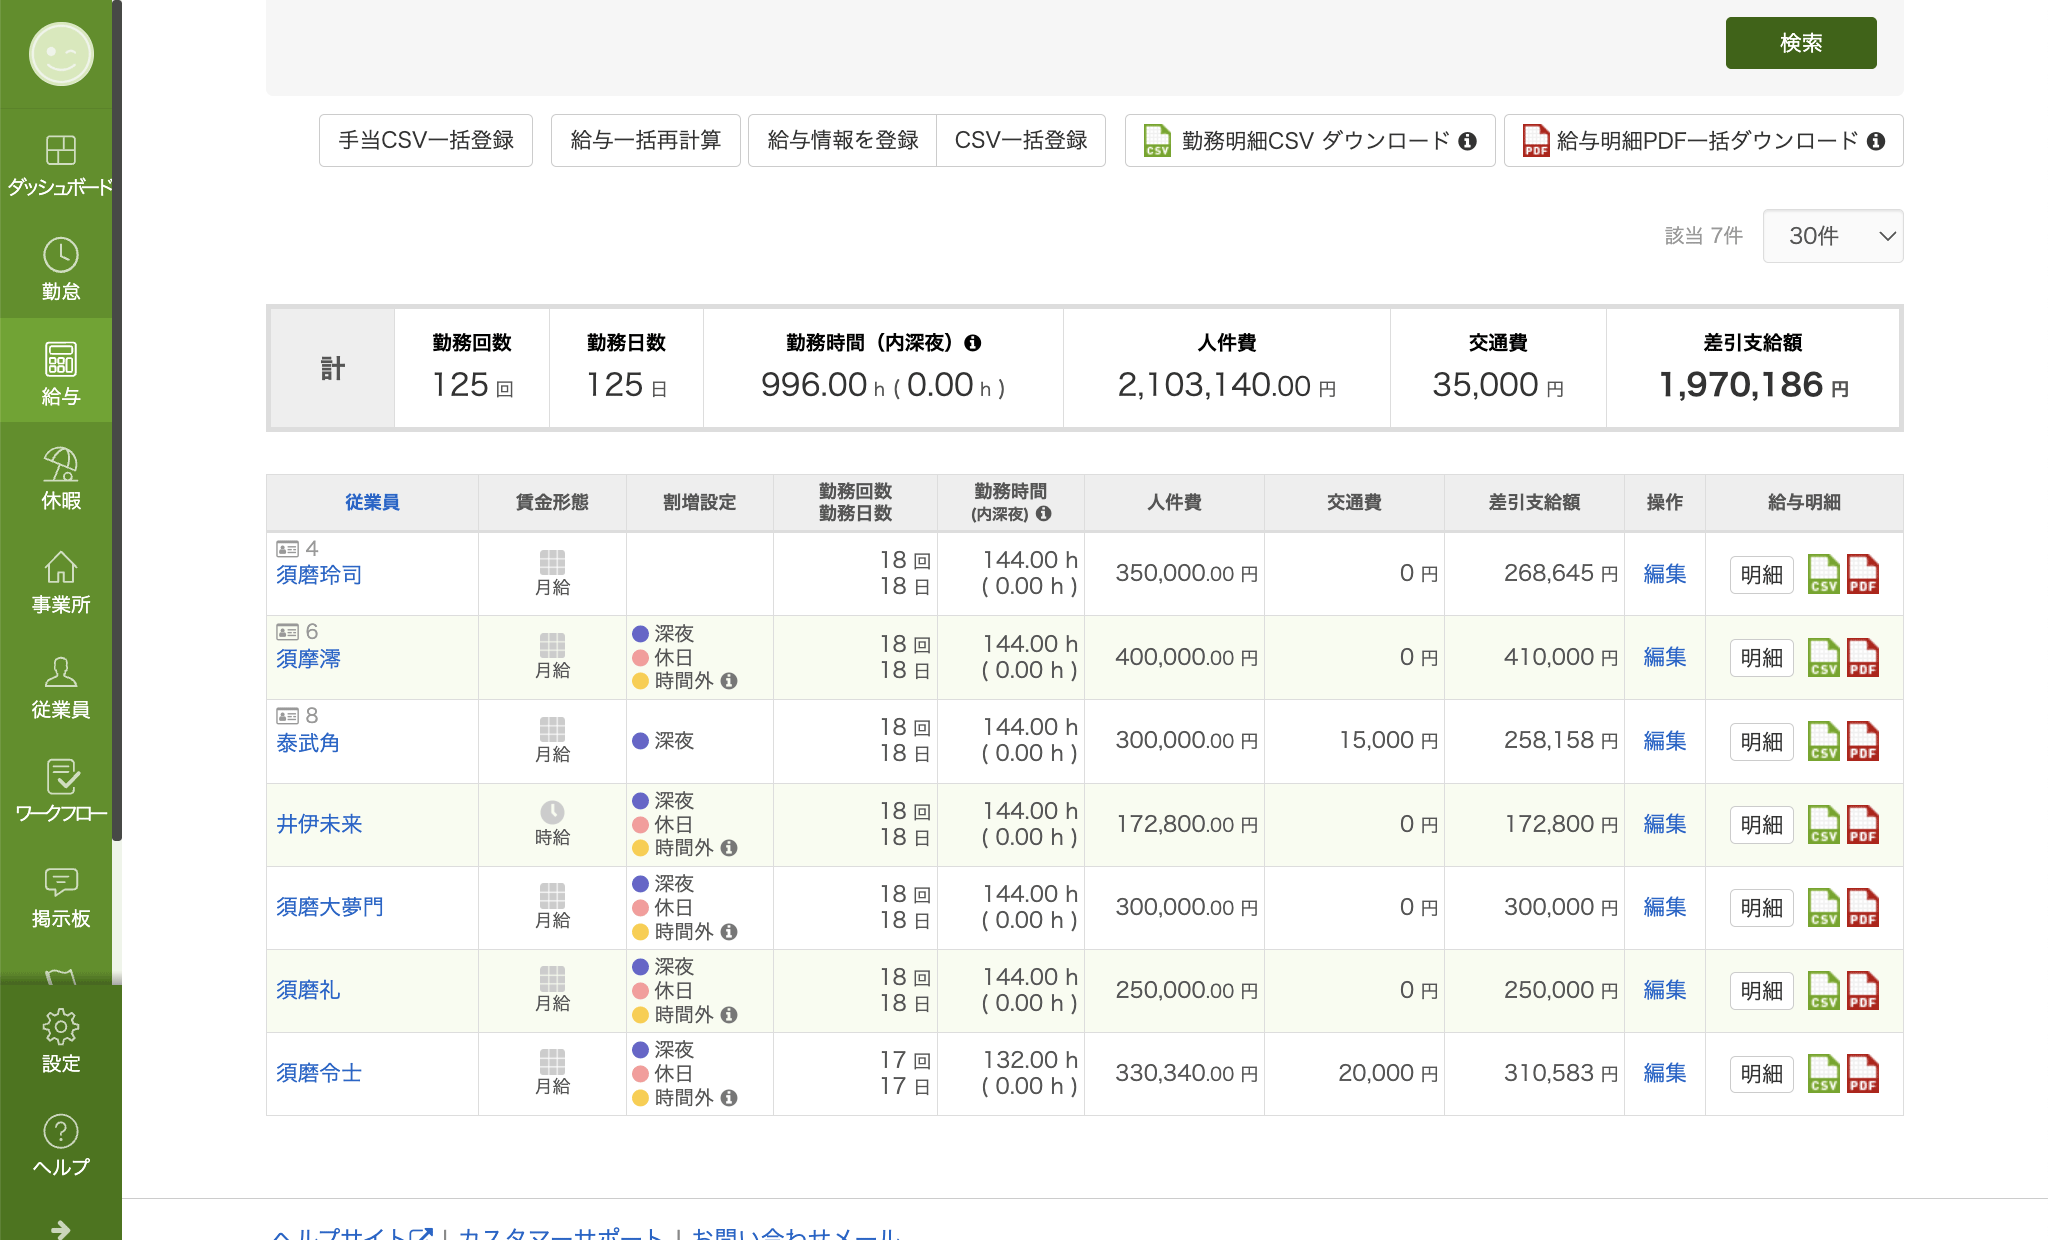The width and height of the screenshot is (2048, 1240).
Task: Download CSV payslip for 須磨令士
Action: (x=1823, y=1074)
